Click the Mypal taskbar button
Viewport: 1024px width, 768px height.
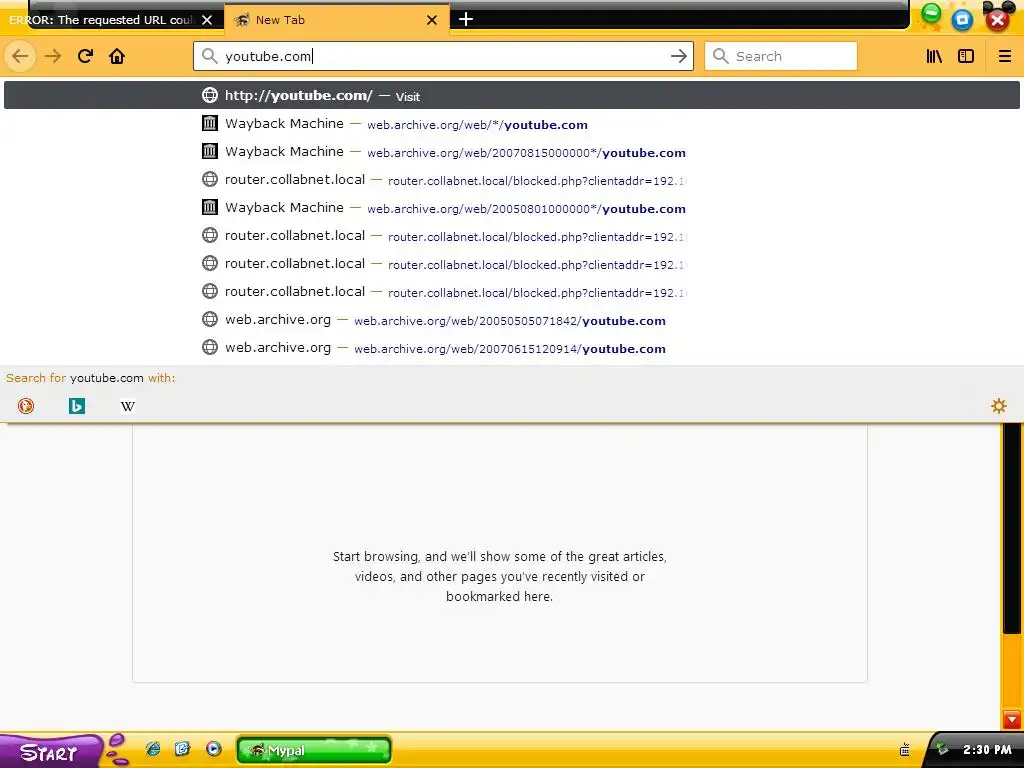[x=314, y=750]
